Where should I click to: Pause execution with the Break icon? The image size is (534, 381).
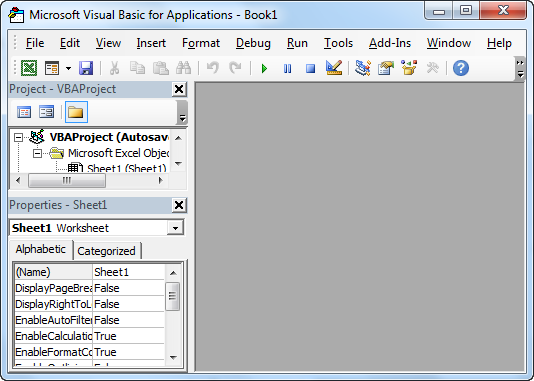(x=287, y=68)
